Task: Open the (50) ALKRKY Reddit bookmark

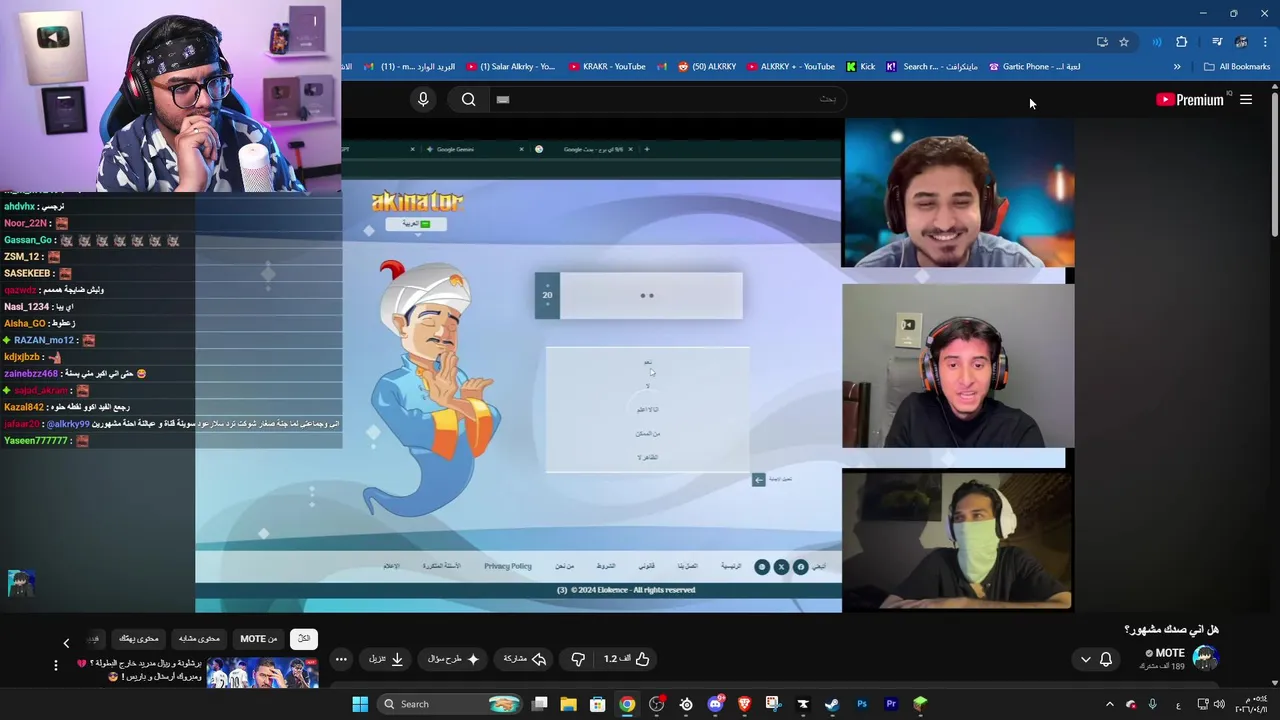Action: pos(707,67)
